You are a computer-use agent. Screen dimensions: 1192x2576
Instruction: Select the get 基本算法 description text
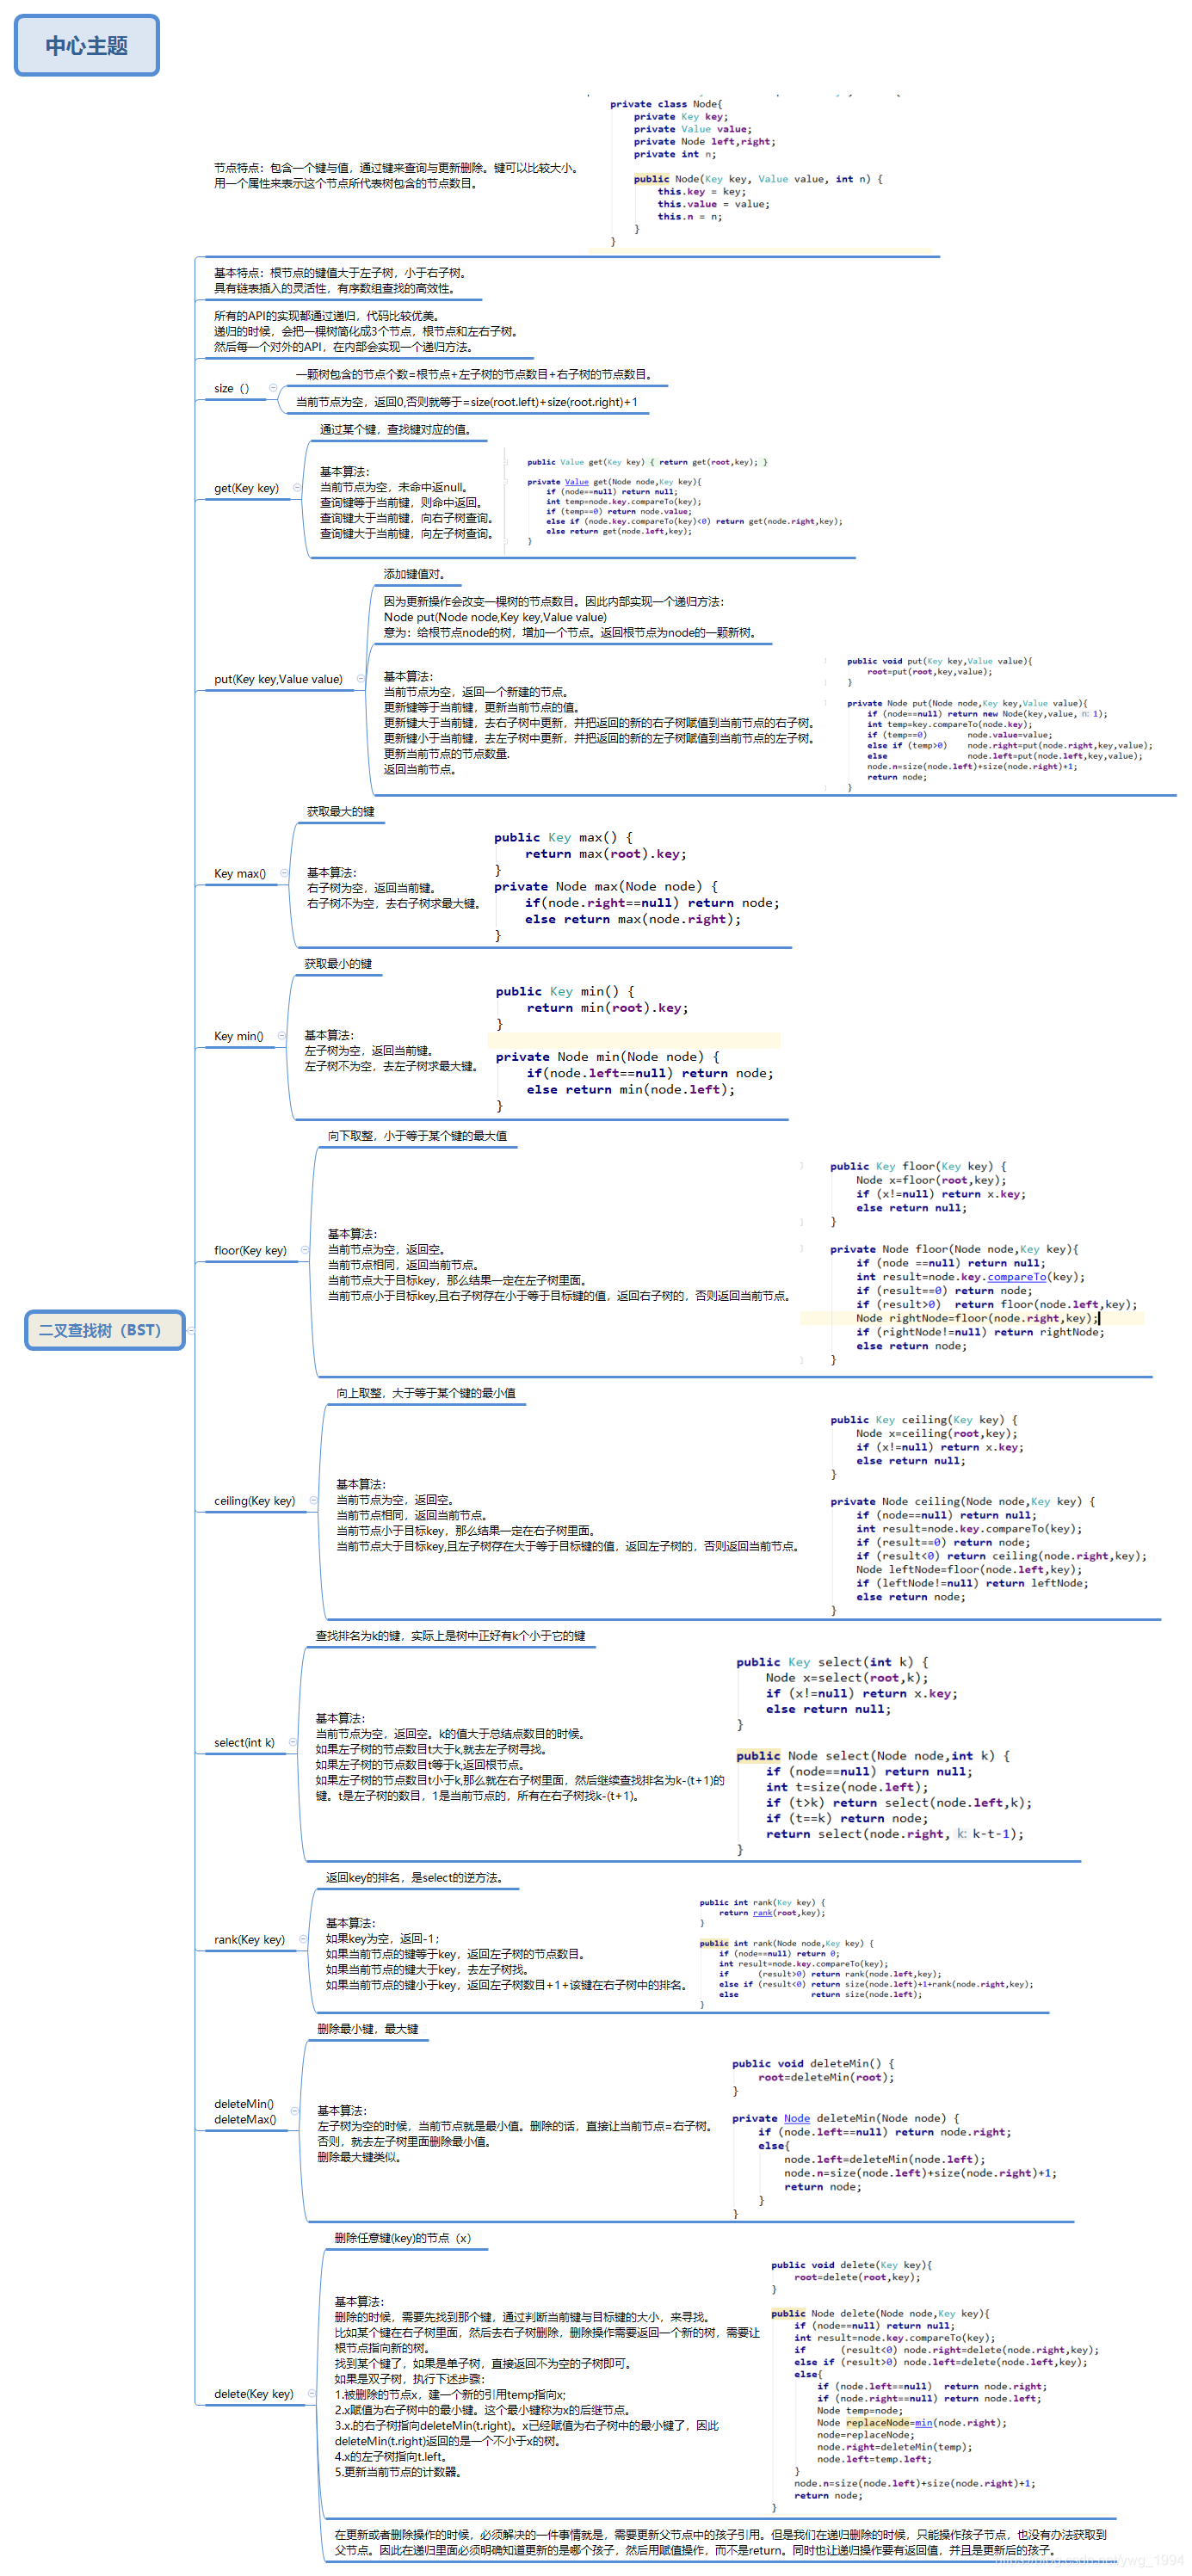click(x=406, y=502)
